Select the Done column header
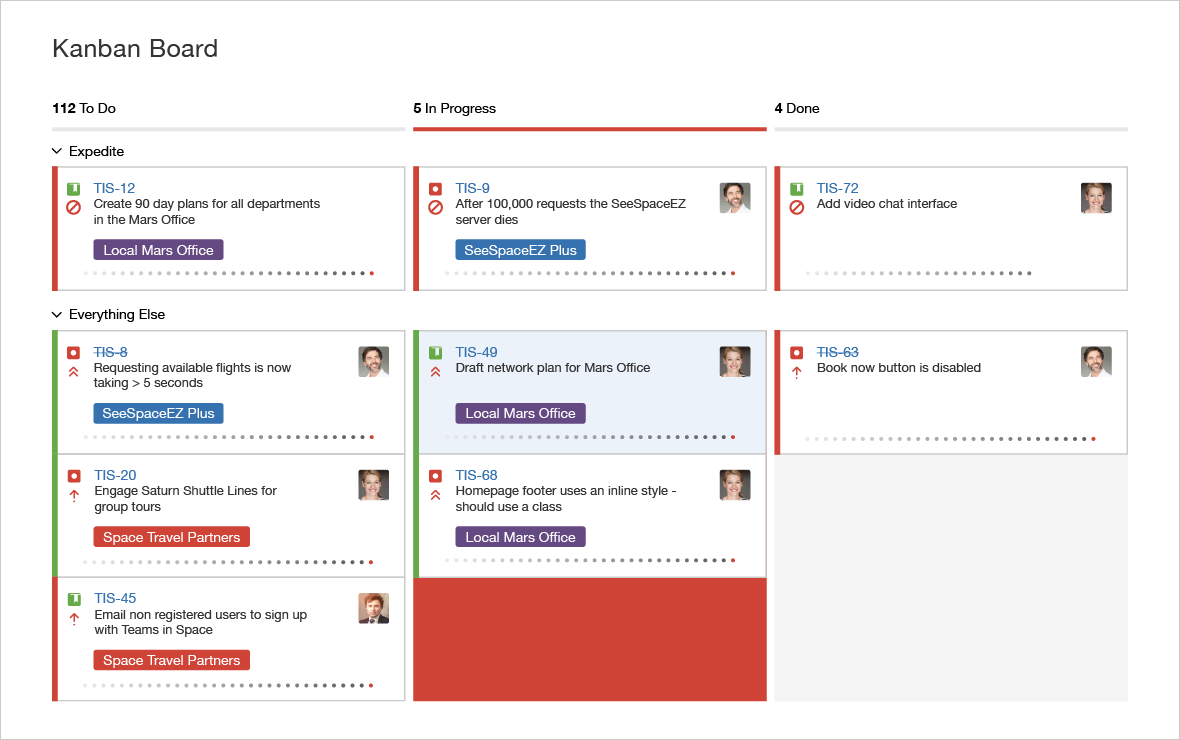1180x740 pixels. click(797, 108)
